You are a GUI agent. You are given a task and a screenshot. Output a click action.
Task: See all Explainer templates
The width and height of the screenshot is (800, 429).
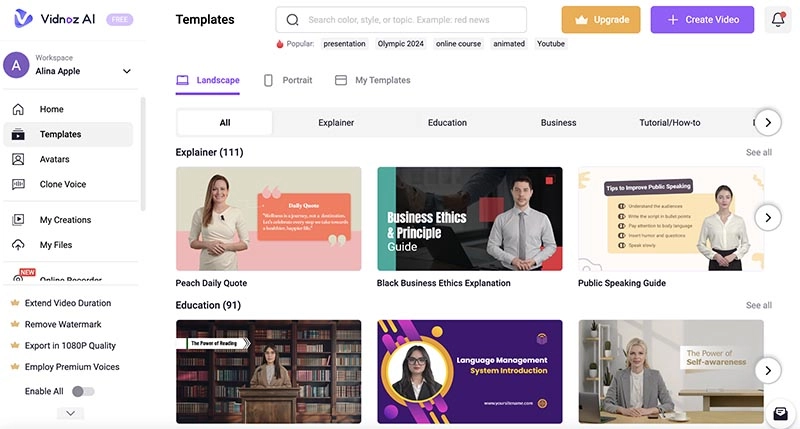(758, 153)
